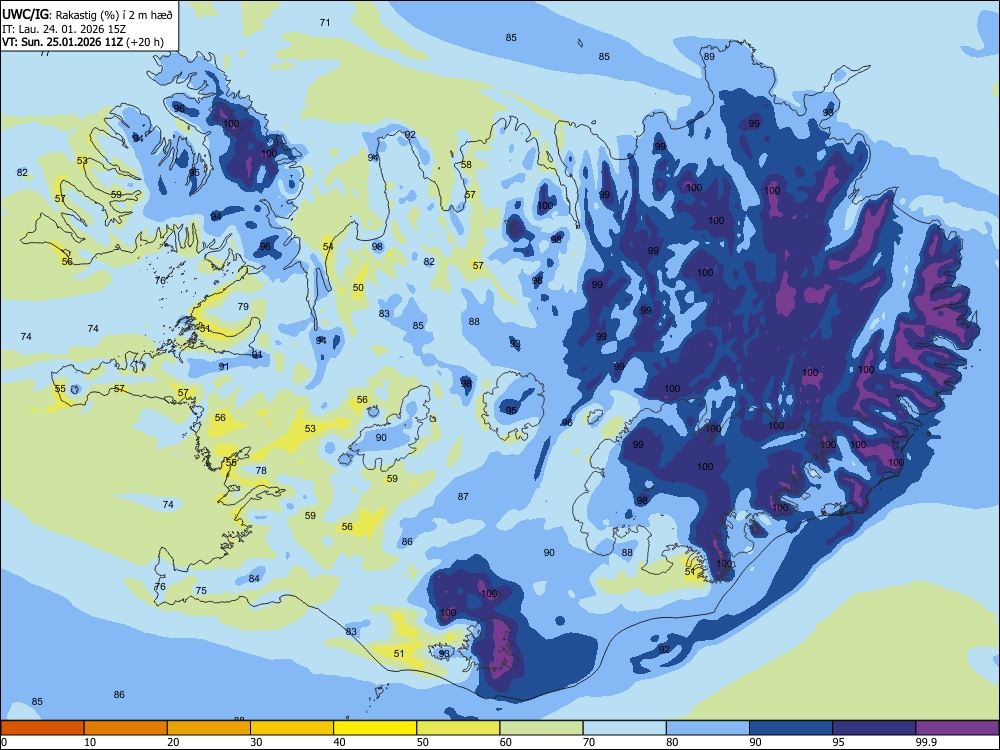Select the pale blue 70–80 legend swatch
1000x750 pixels.
624,728
